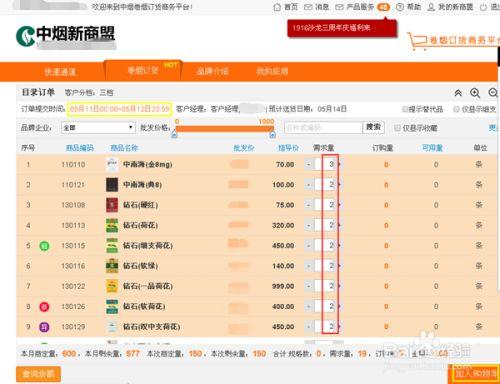Image resolution: width=500 pixels, height=384 pixels.
Task: Open 帮助 question mark icon
Action: click(400, 7)
